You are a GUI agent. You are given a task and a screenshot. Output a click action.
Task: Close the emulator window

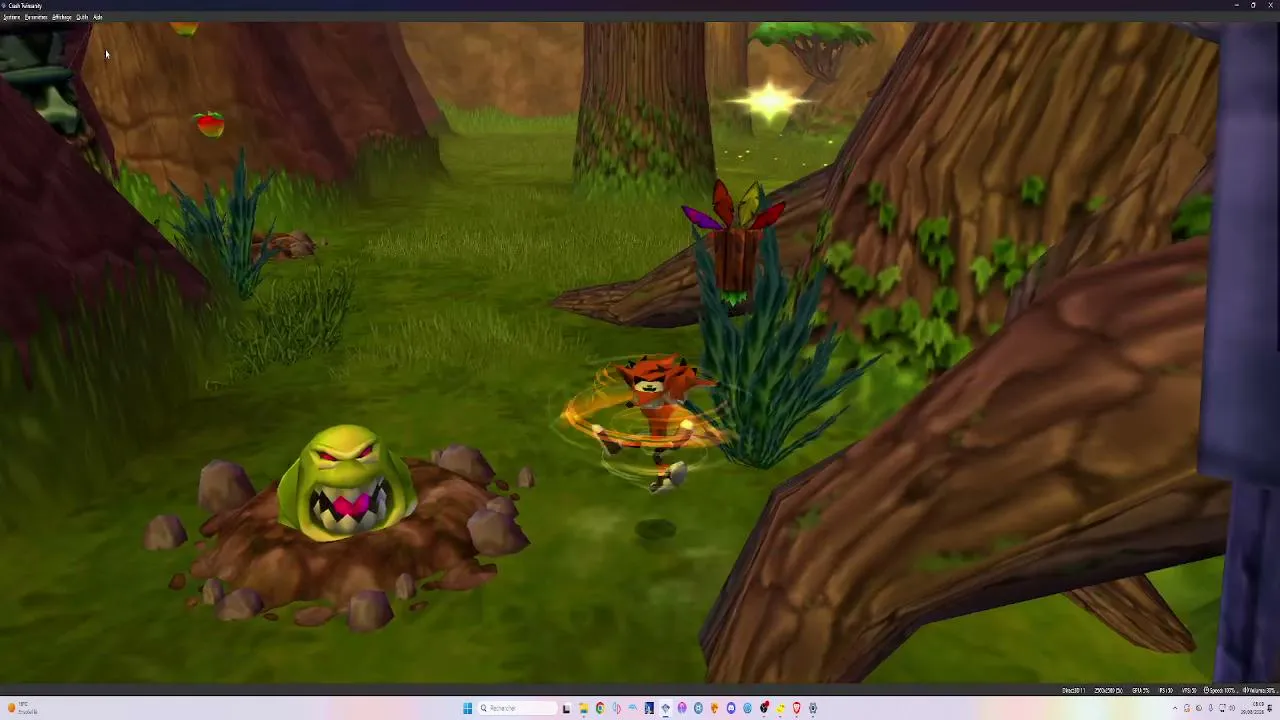pos(1270,5)
